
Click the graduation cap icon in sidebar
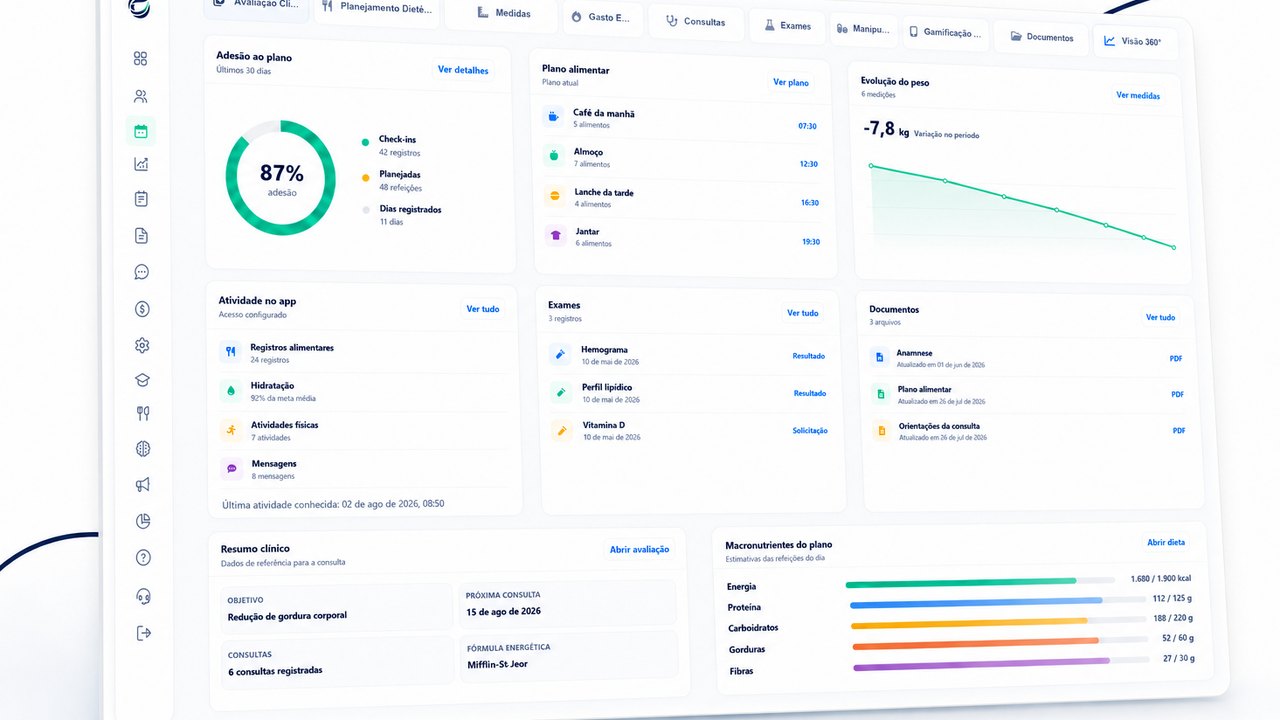(142, 380)
